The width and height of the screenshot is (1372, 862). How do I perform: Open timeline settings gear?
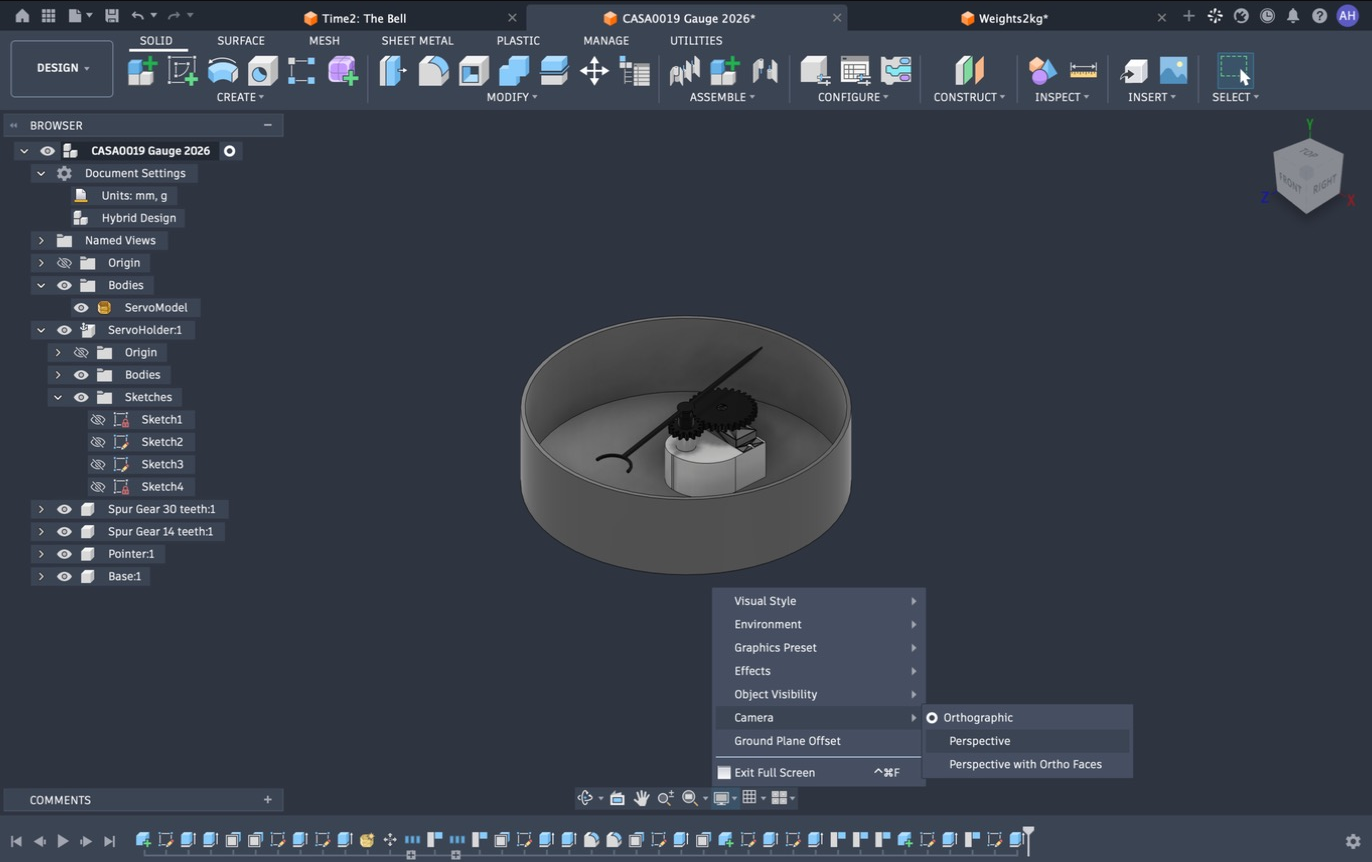click(1353, 841)
